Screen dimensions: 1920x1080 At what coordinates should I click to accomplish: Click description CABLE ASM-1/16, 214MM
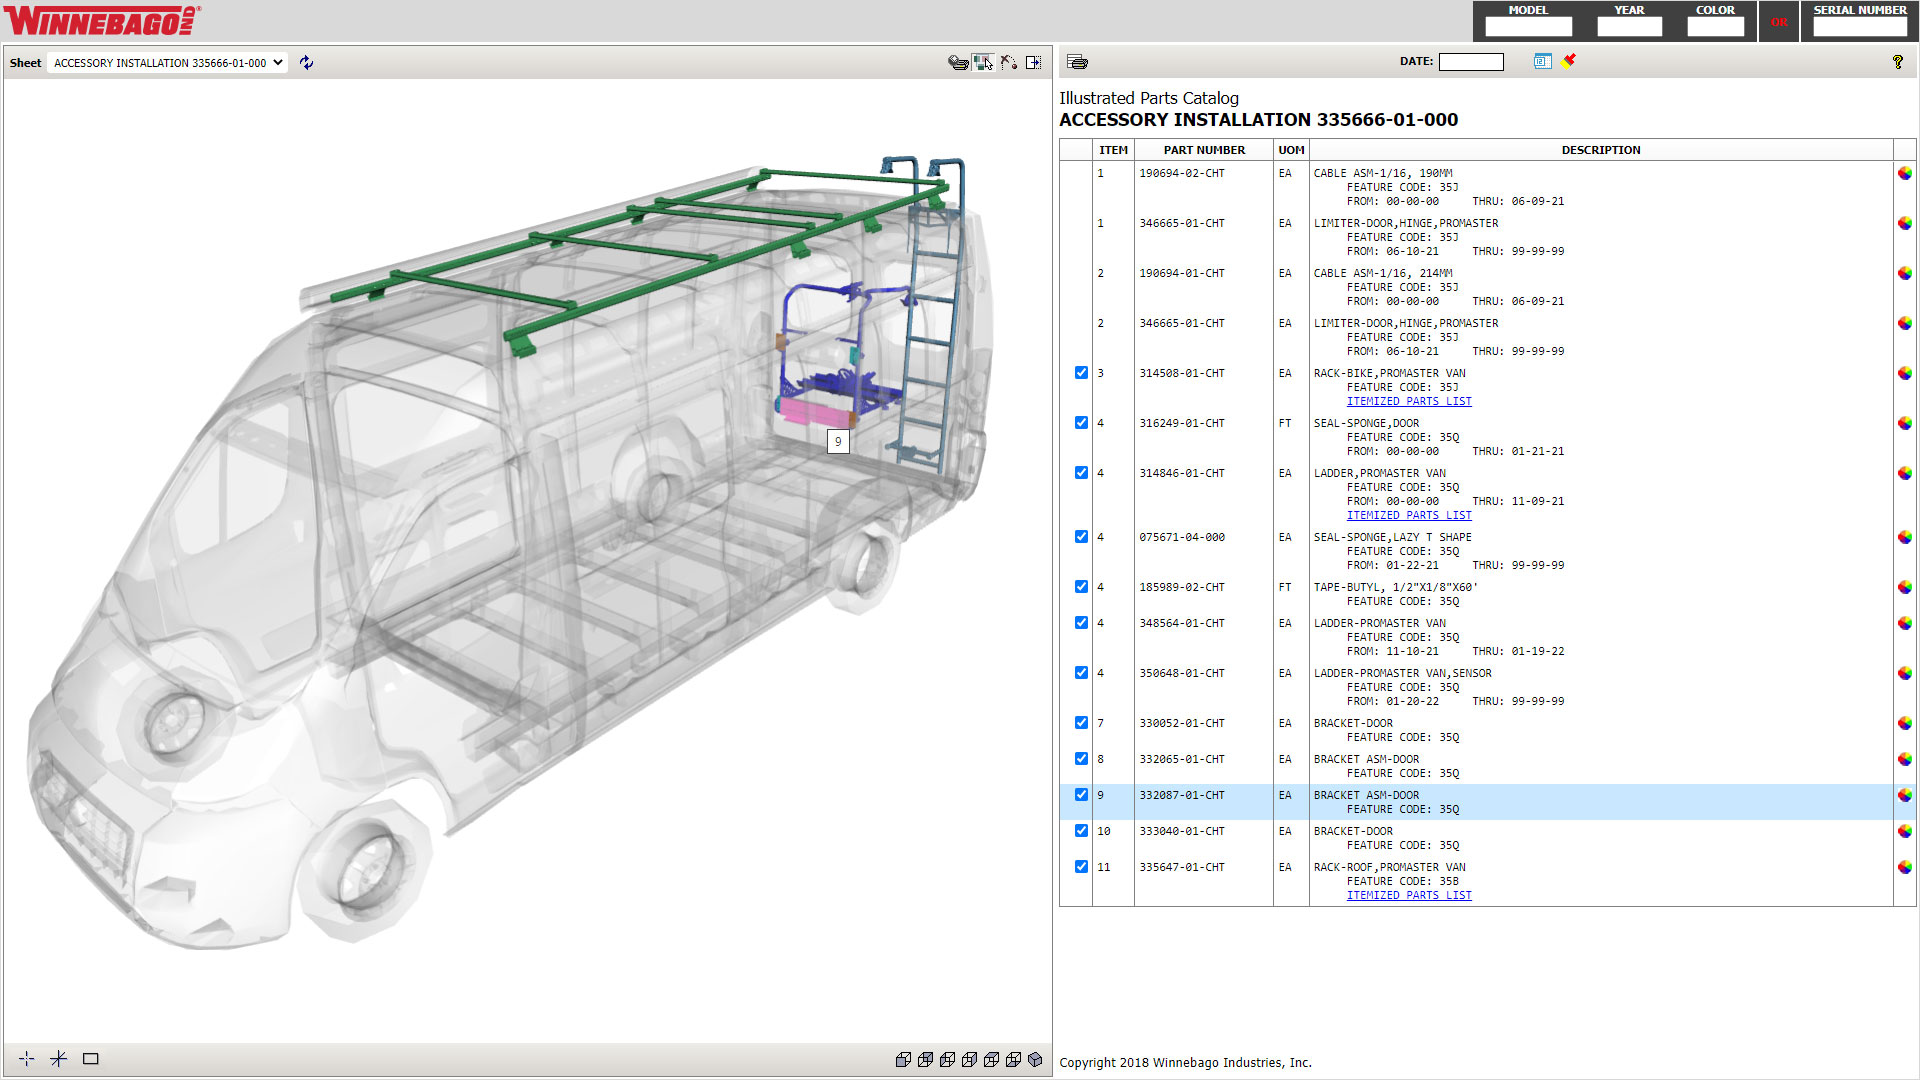click(1383, 273)
